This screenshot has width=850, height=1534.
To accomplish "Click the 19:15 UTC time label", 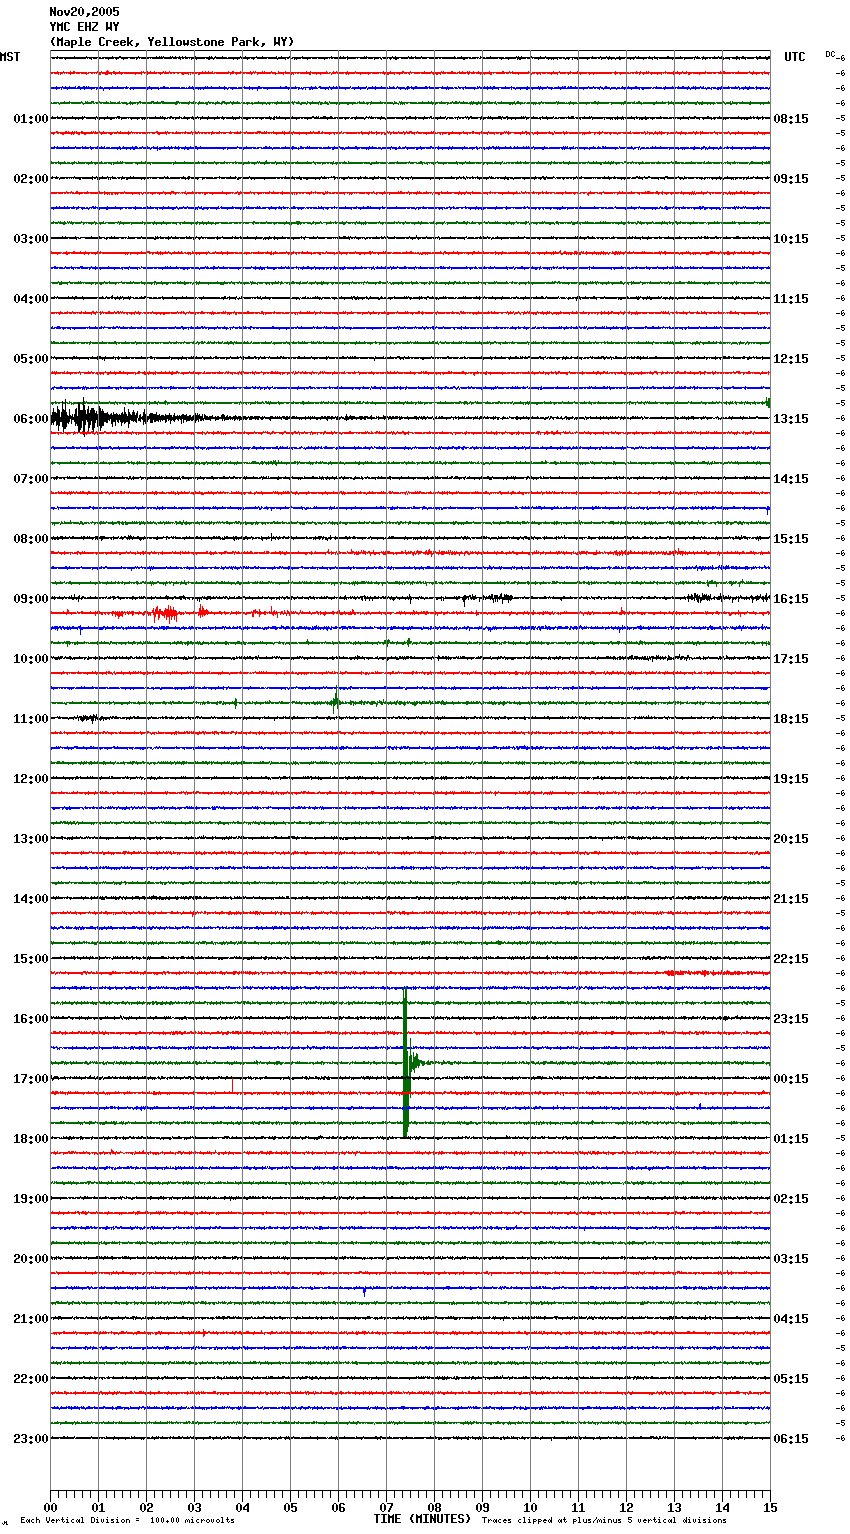I will coord(791,779).
